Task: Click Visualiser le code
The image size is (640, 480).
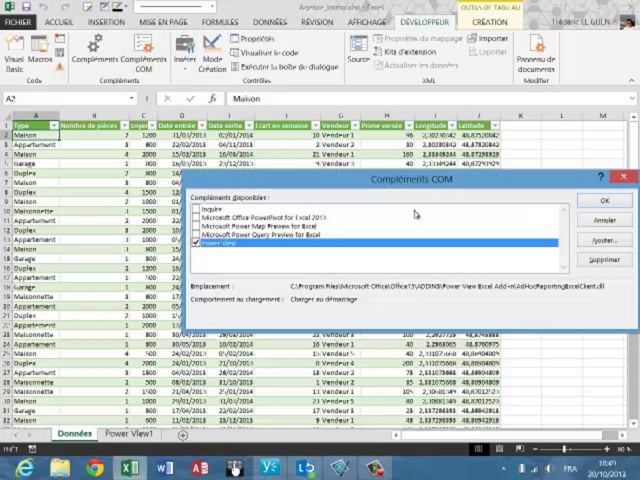Action: tap(264, 53)
